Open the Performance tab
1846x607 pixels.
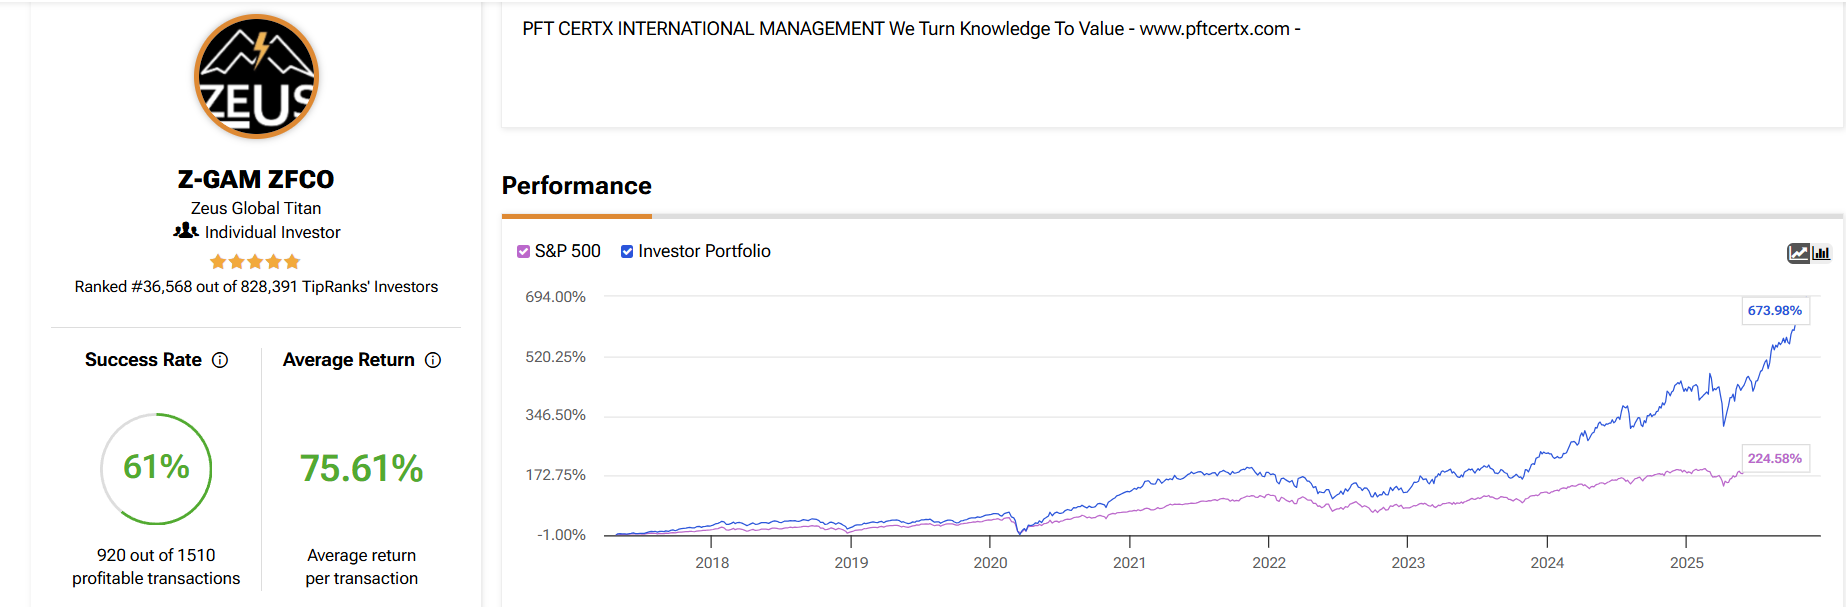pyautogui.click(x=576, y=187)
